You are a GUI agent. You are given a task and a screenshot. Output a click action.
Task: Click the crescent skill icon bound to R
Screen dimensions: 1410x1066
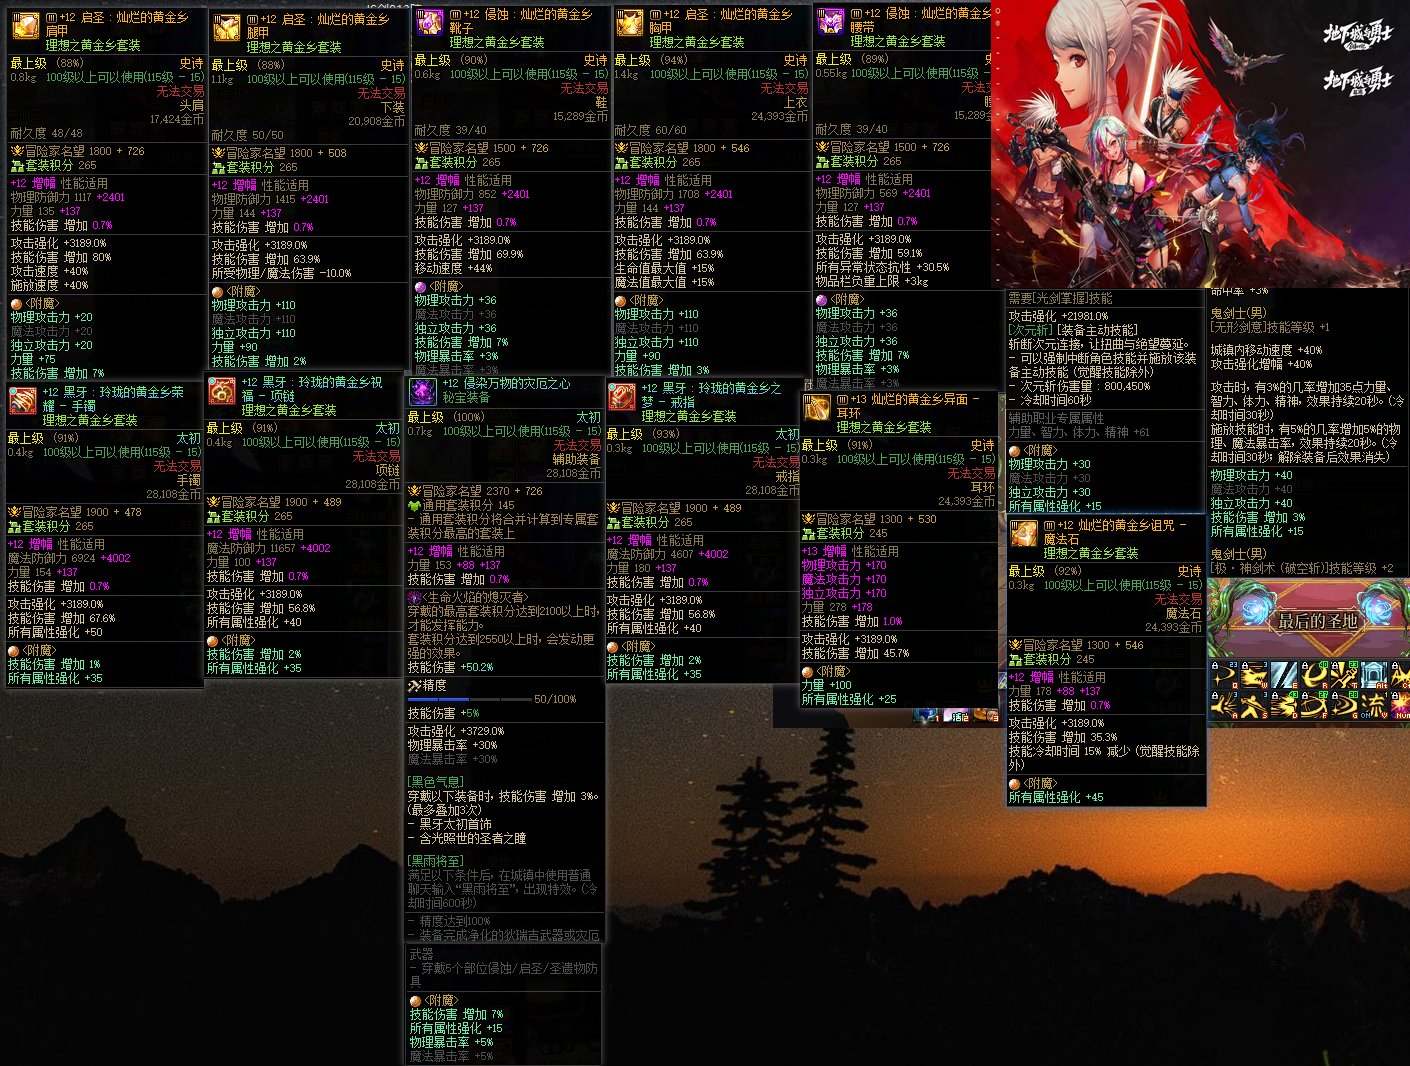(x=1314, y=675)
